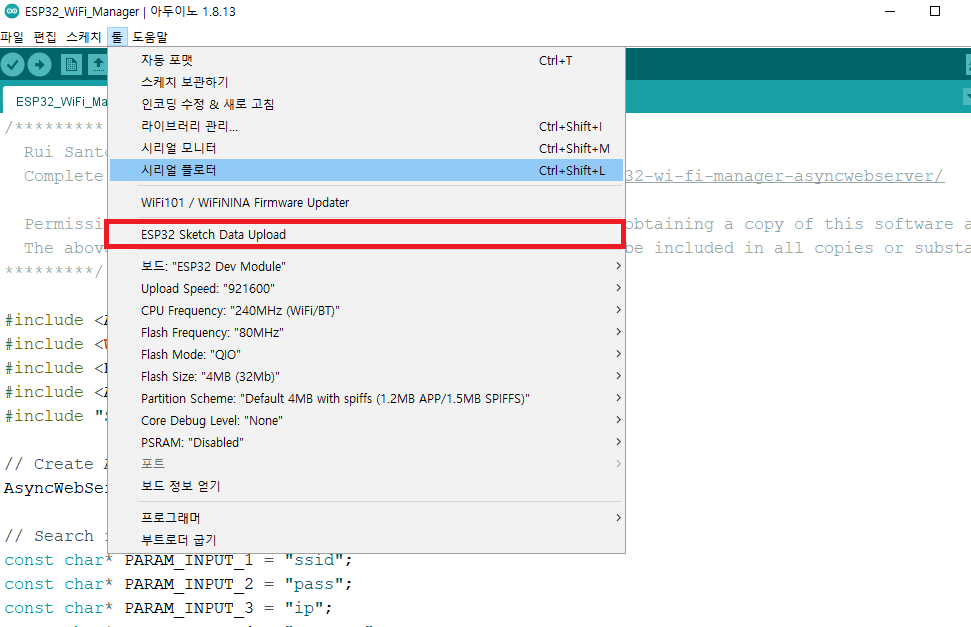Viewport: 971px width, 627px height.
Task: Launch WiFi101 / WiFiNINA Firmware Updater
Action: (x=367, y=203)
